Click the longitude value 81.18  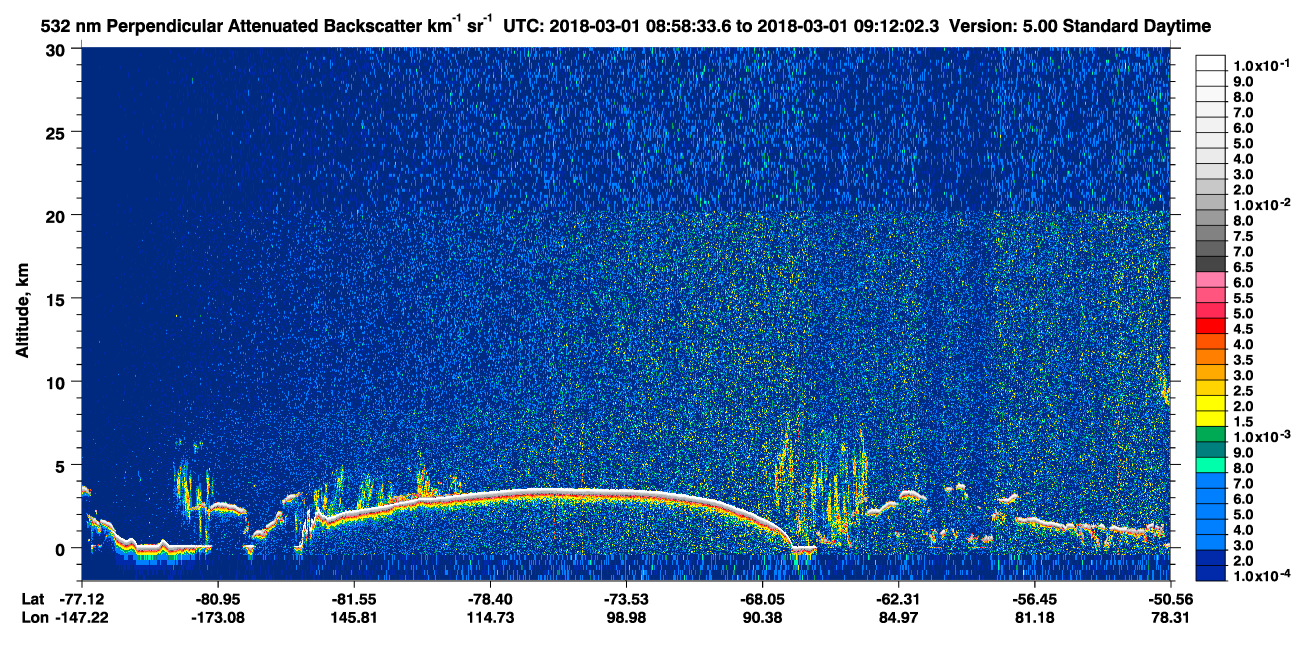(x=1033, y=617)
